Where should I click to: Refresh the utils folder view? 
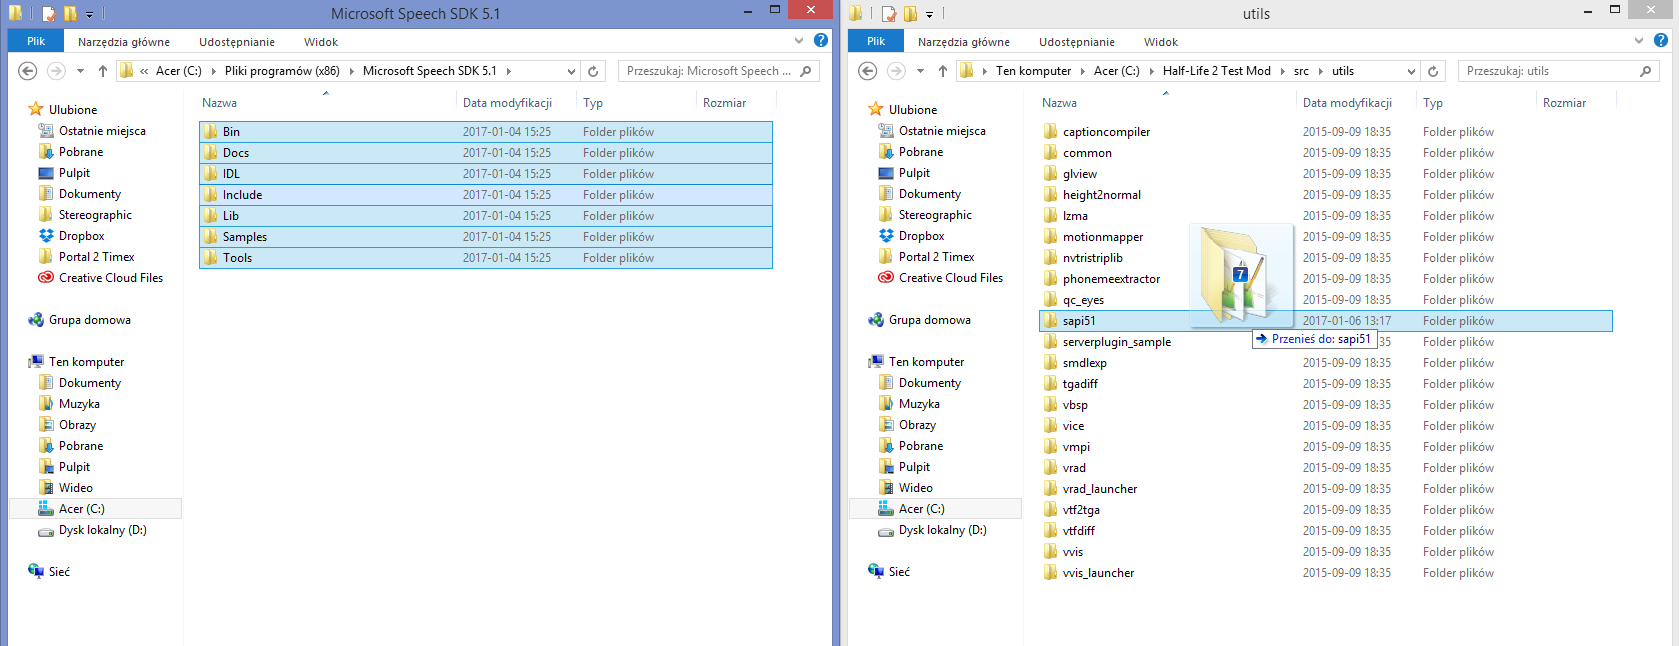point(1433,71)
